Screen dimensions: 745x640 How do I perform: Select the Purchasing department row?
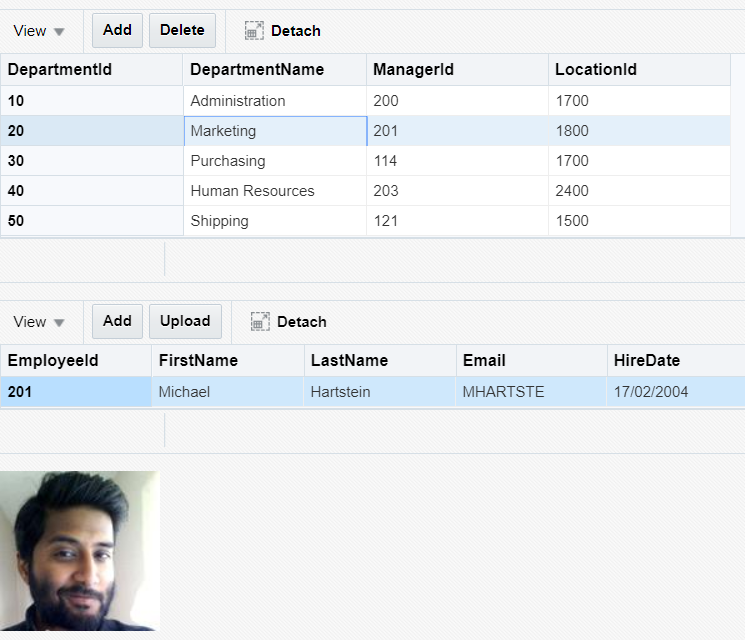click(x=365, y=161)
